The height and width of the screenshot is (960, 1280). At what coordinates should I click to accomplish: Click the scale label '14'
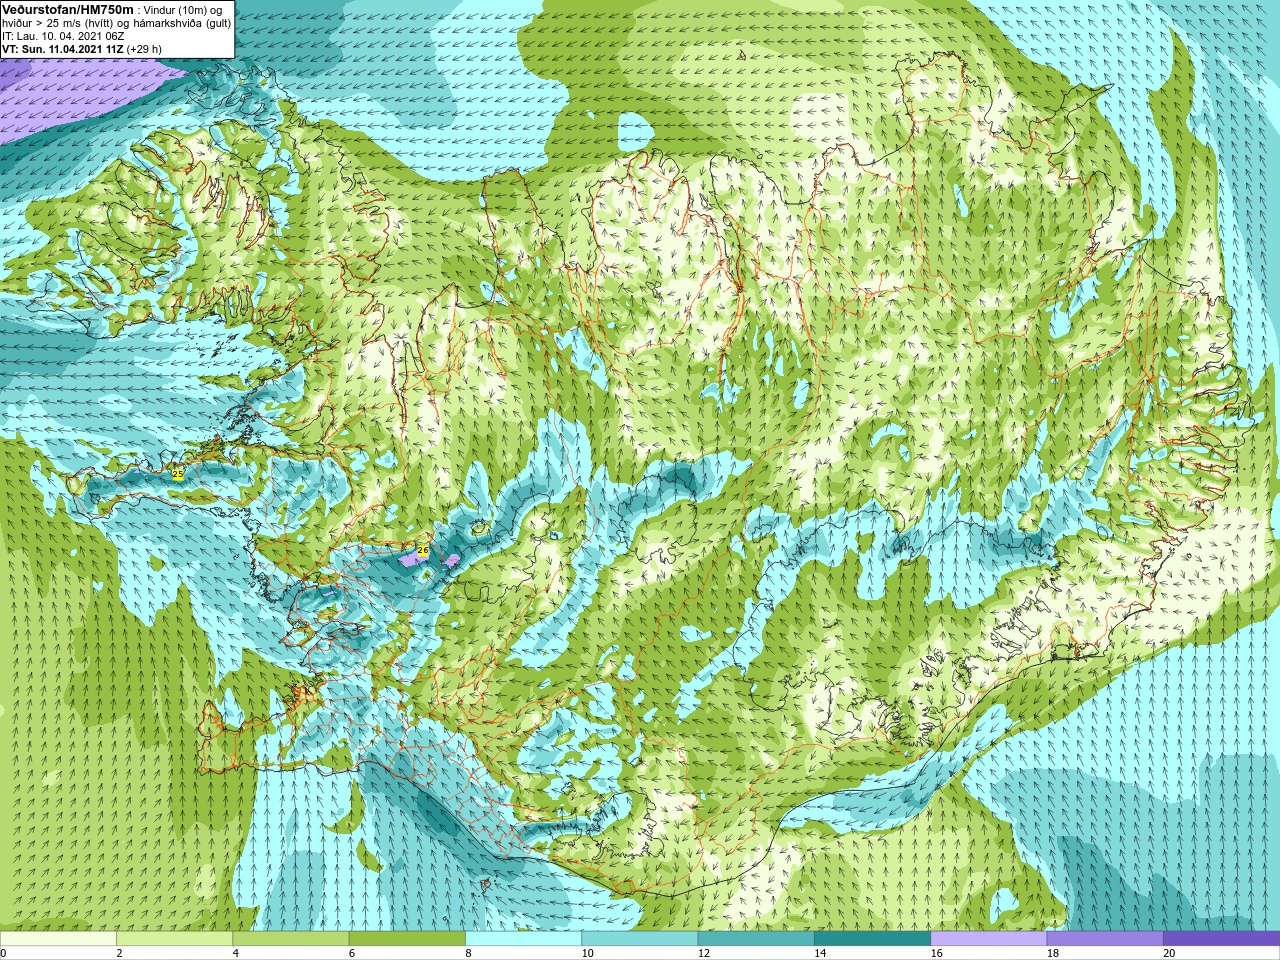point(820,953)
